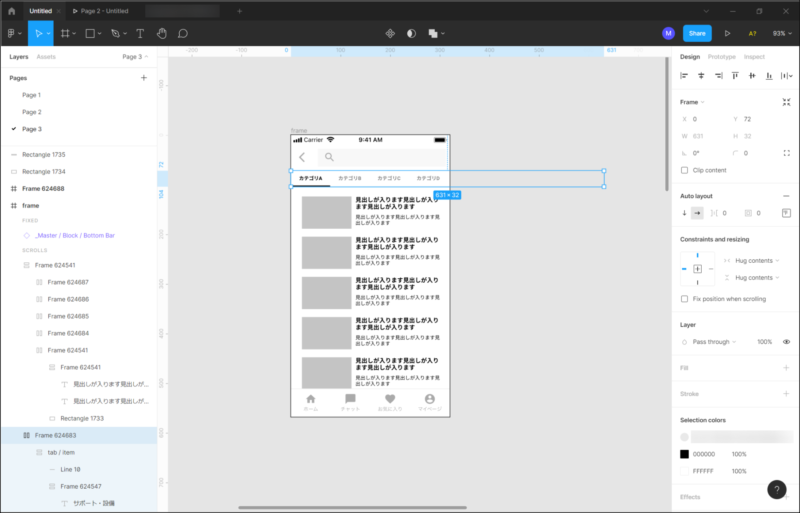Click the Share button
The width and height of the screenshot is (800, 513).
(x=697, y=33)
